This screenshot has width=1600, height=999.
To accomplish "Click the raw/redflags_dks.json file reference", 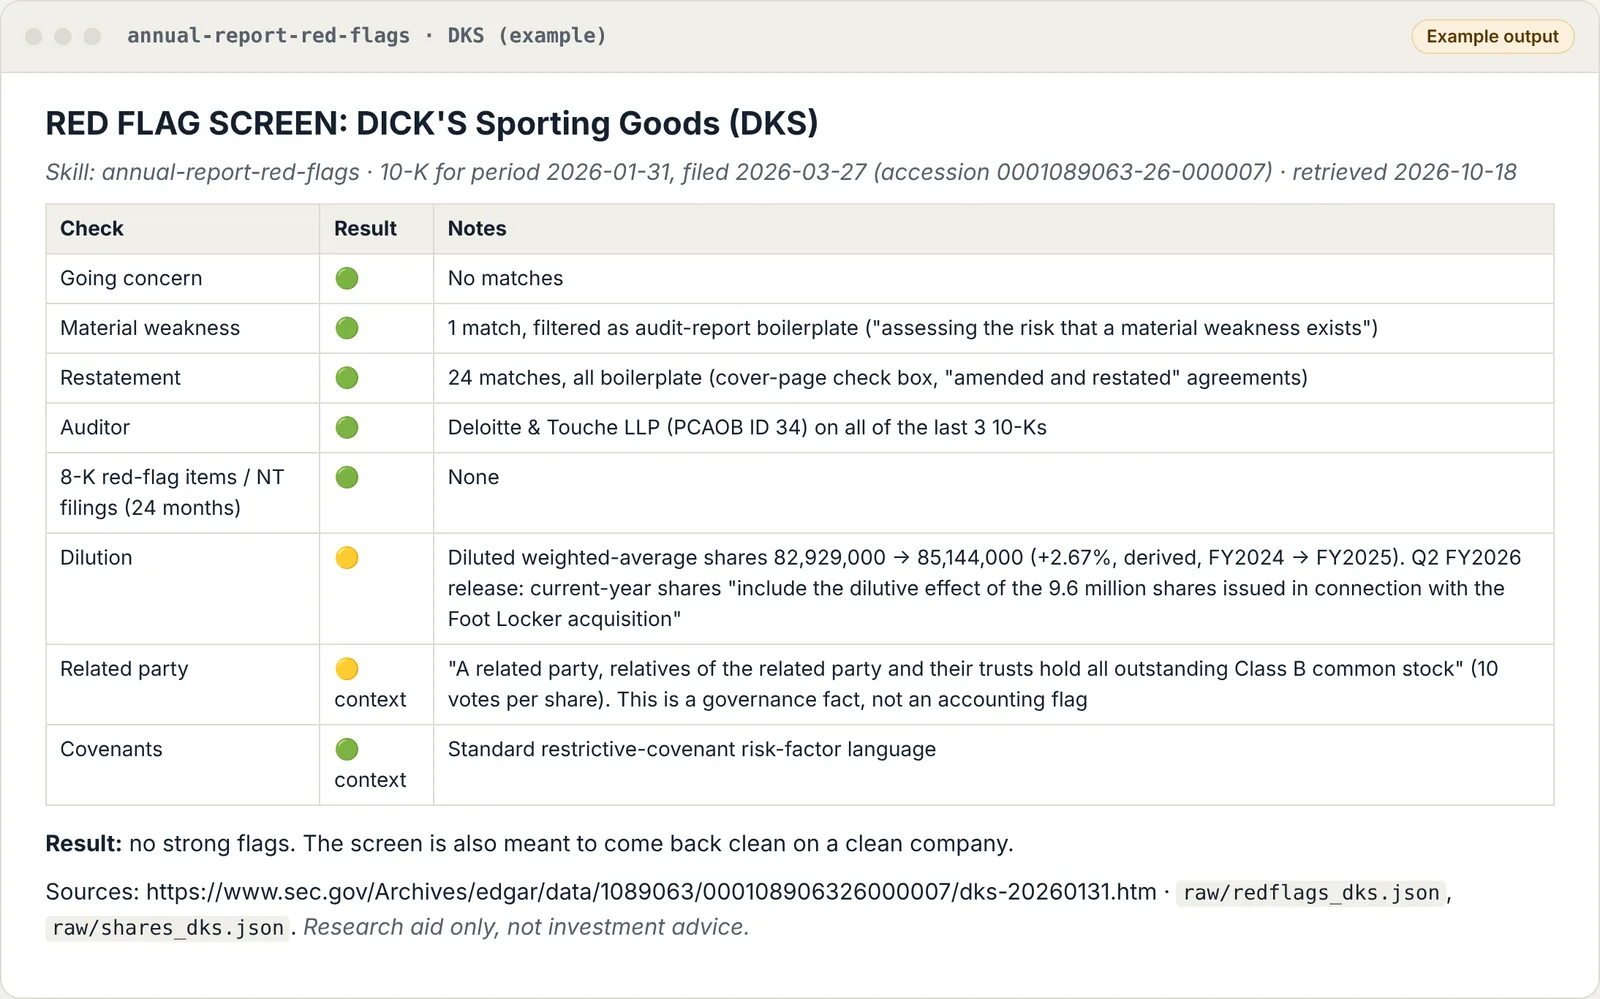I will click(1311, 893).
